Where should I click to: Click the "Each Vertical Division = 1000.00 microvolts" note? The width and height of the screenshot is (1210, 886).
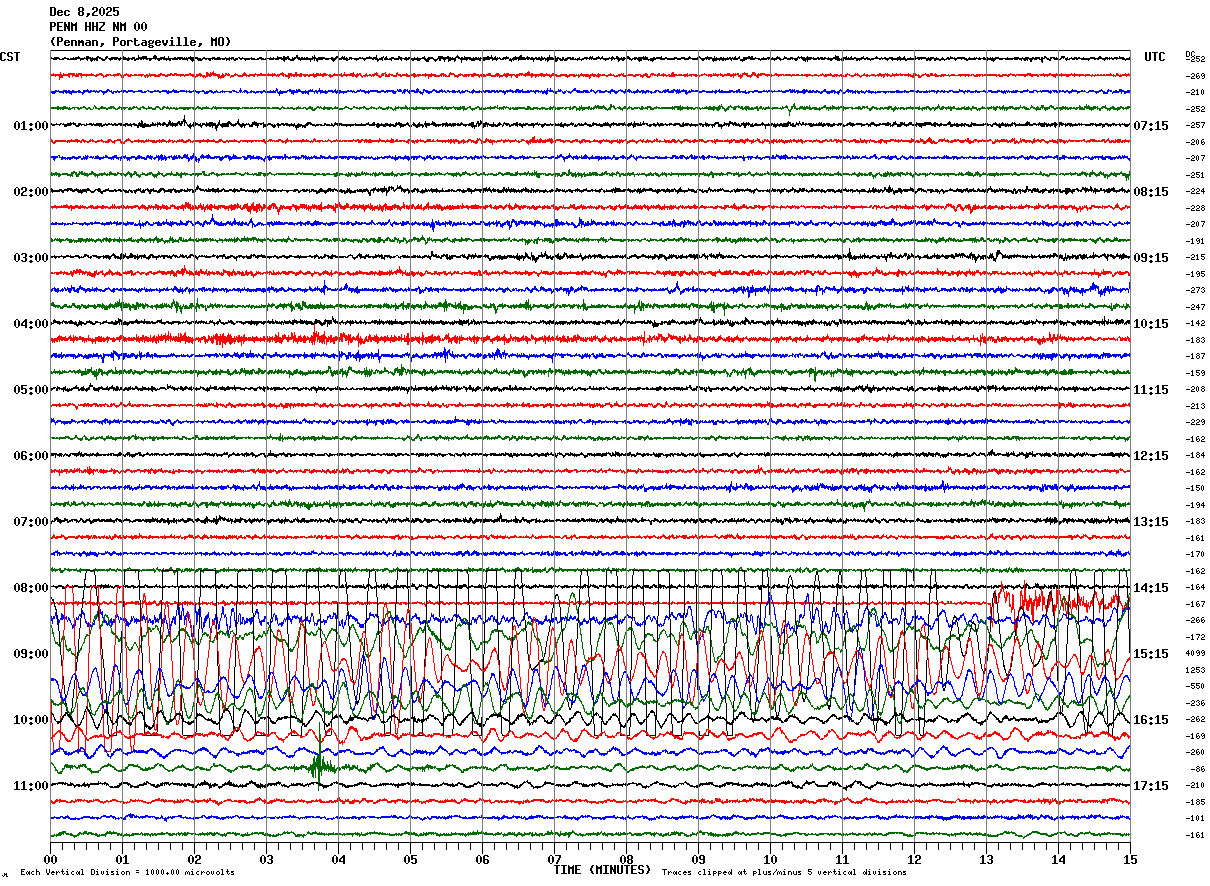pos(127,873)
